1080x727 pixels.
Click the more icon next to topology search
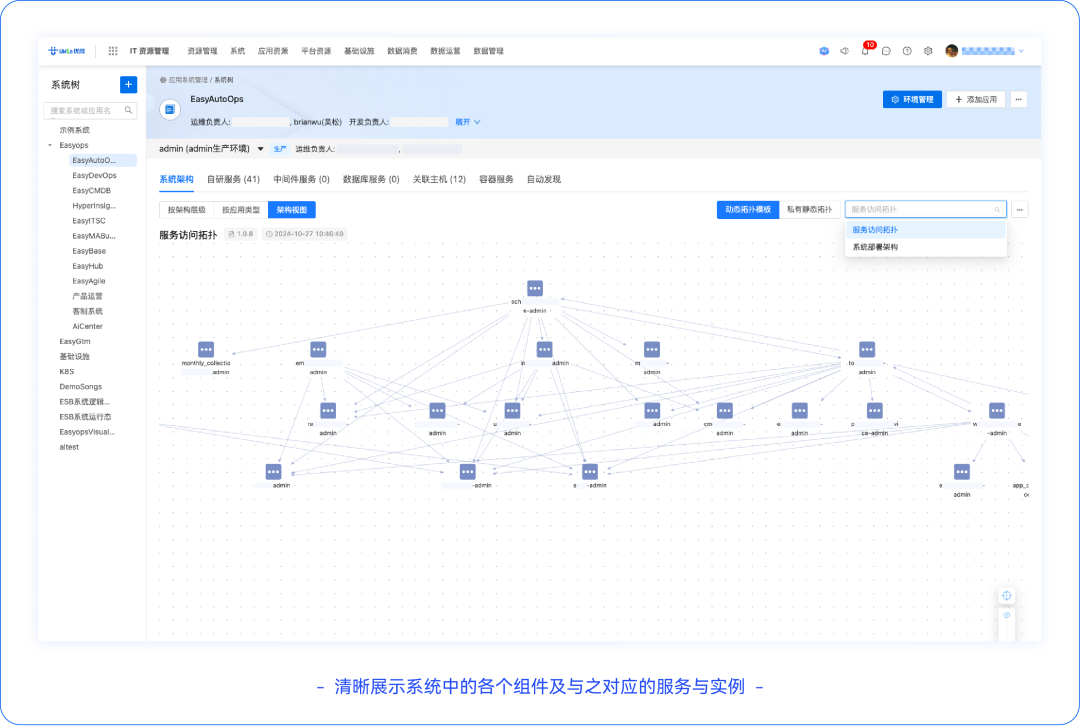point(1020,209)
